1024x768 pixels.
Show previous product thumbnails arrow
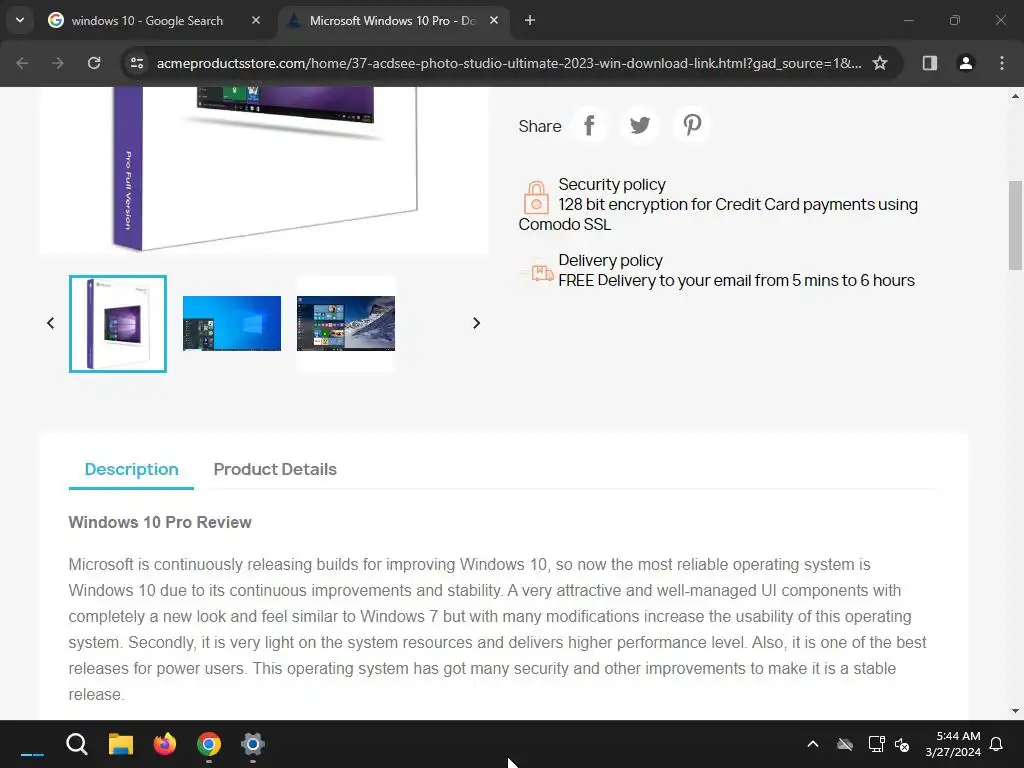point(50,323)
